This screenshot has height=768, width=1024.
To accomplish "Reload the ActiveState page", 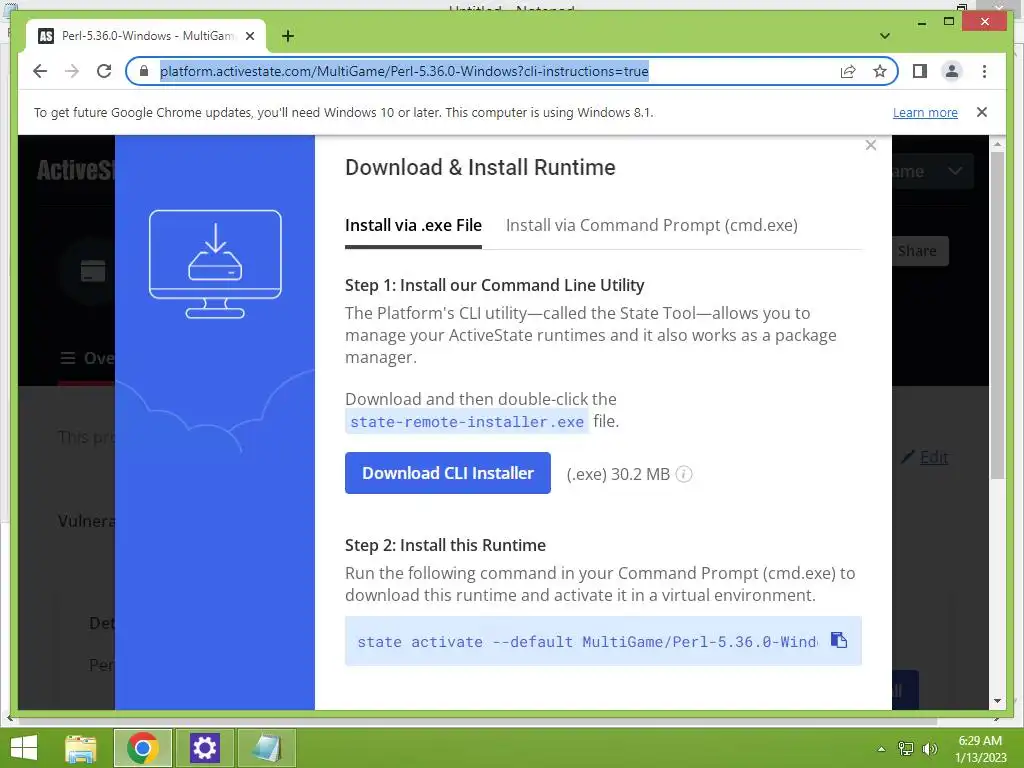I will pos(104,71).
